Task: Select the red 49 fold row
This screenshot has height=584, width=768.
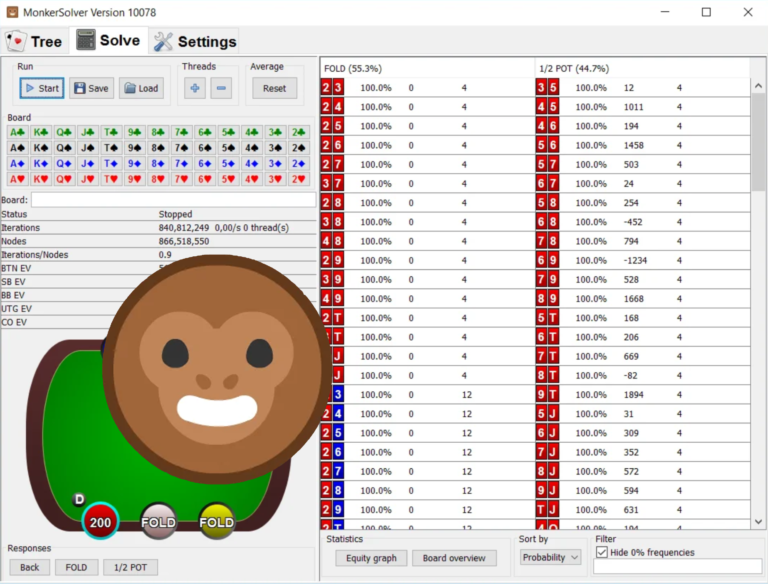Action: pyautogui.click(x=427, y=299)
